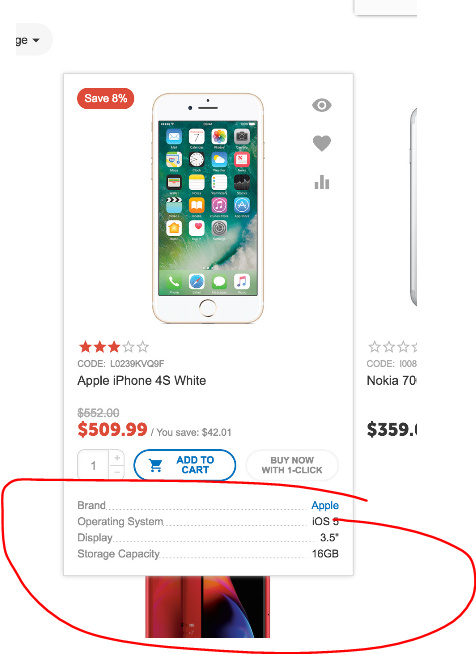Viewport: 476px width, 654px height.
Task: Decrease quantity with the minus stepper
Action: 117,472
